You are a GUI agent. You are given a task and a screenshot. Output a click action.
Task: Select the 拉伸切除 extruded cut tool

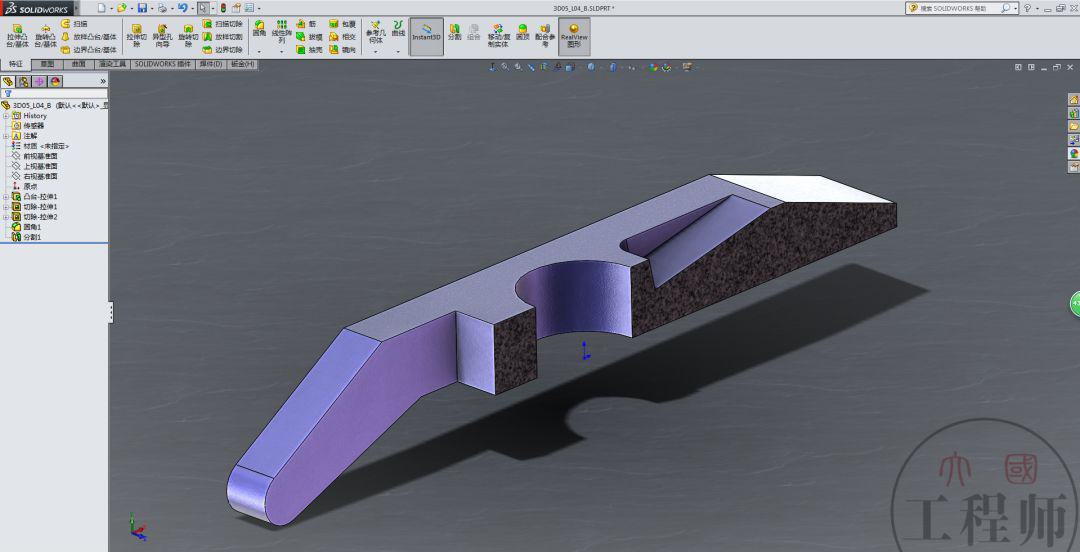(x=136, y=35)
